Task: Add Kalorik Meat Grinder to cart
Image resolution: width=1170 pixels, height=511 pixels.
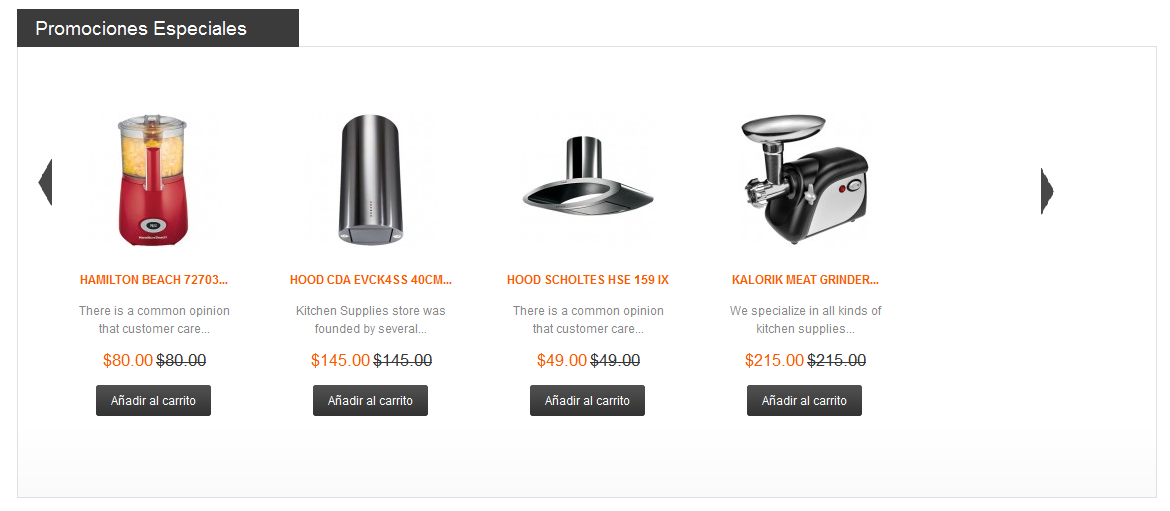Action: coord(804,401)
